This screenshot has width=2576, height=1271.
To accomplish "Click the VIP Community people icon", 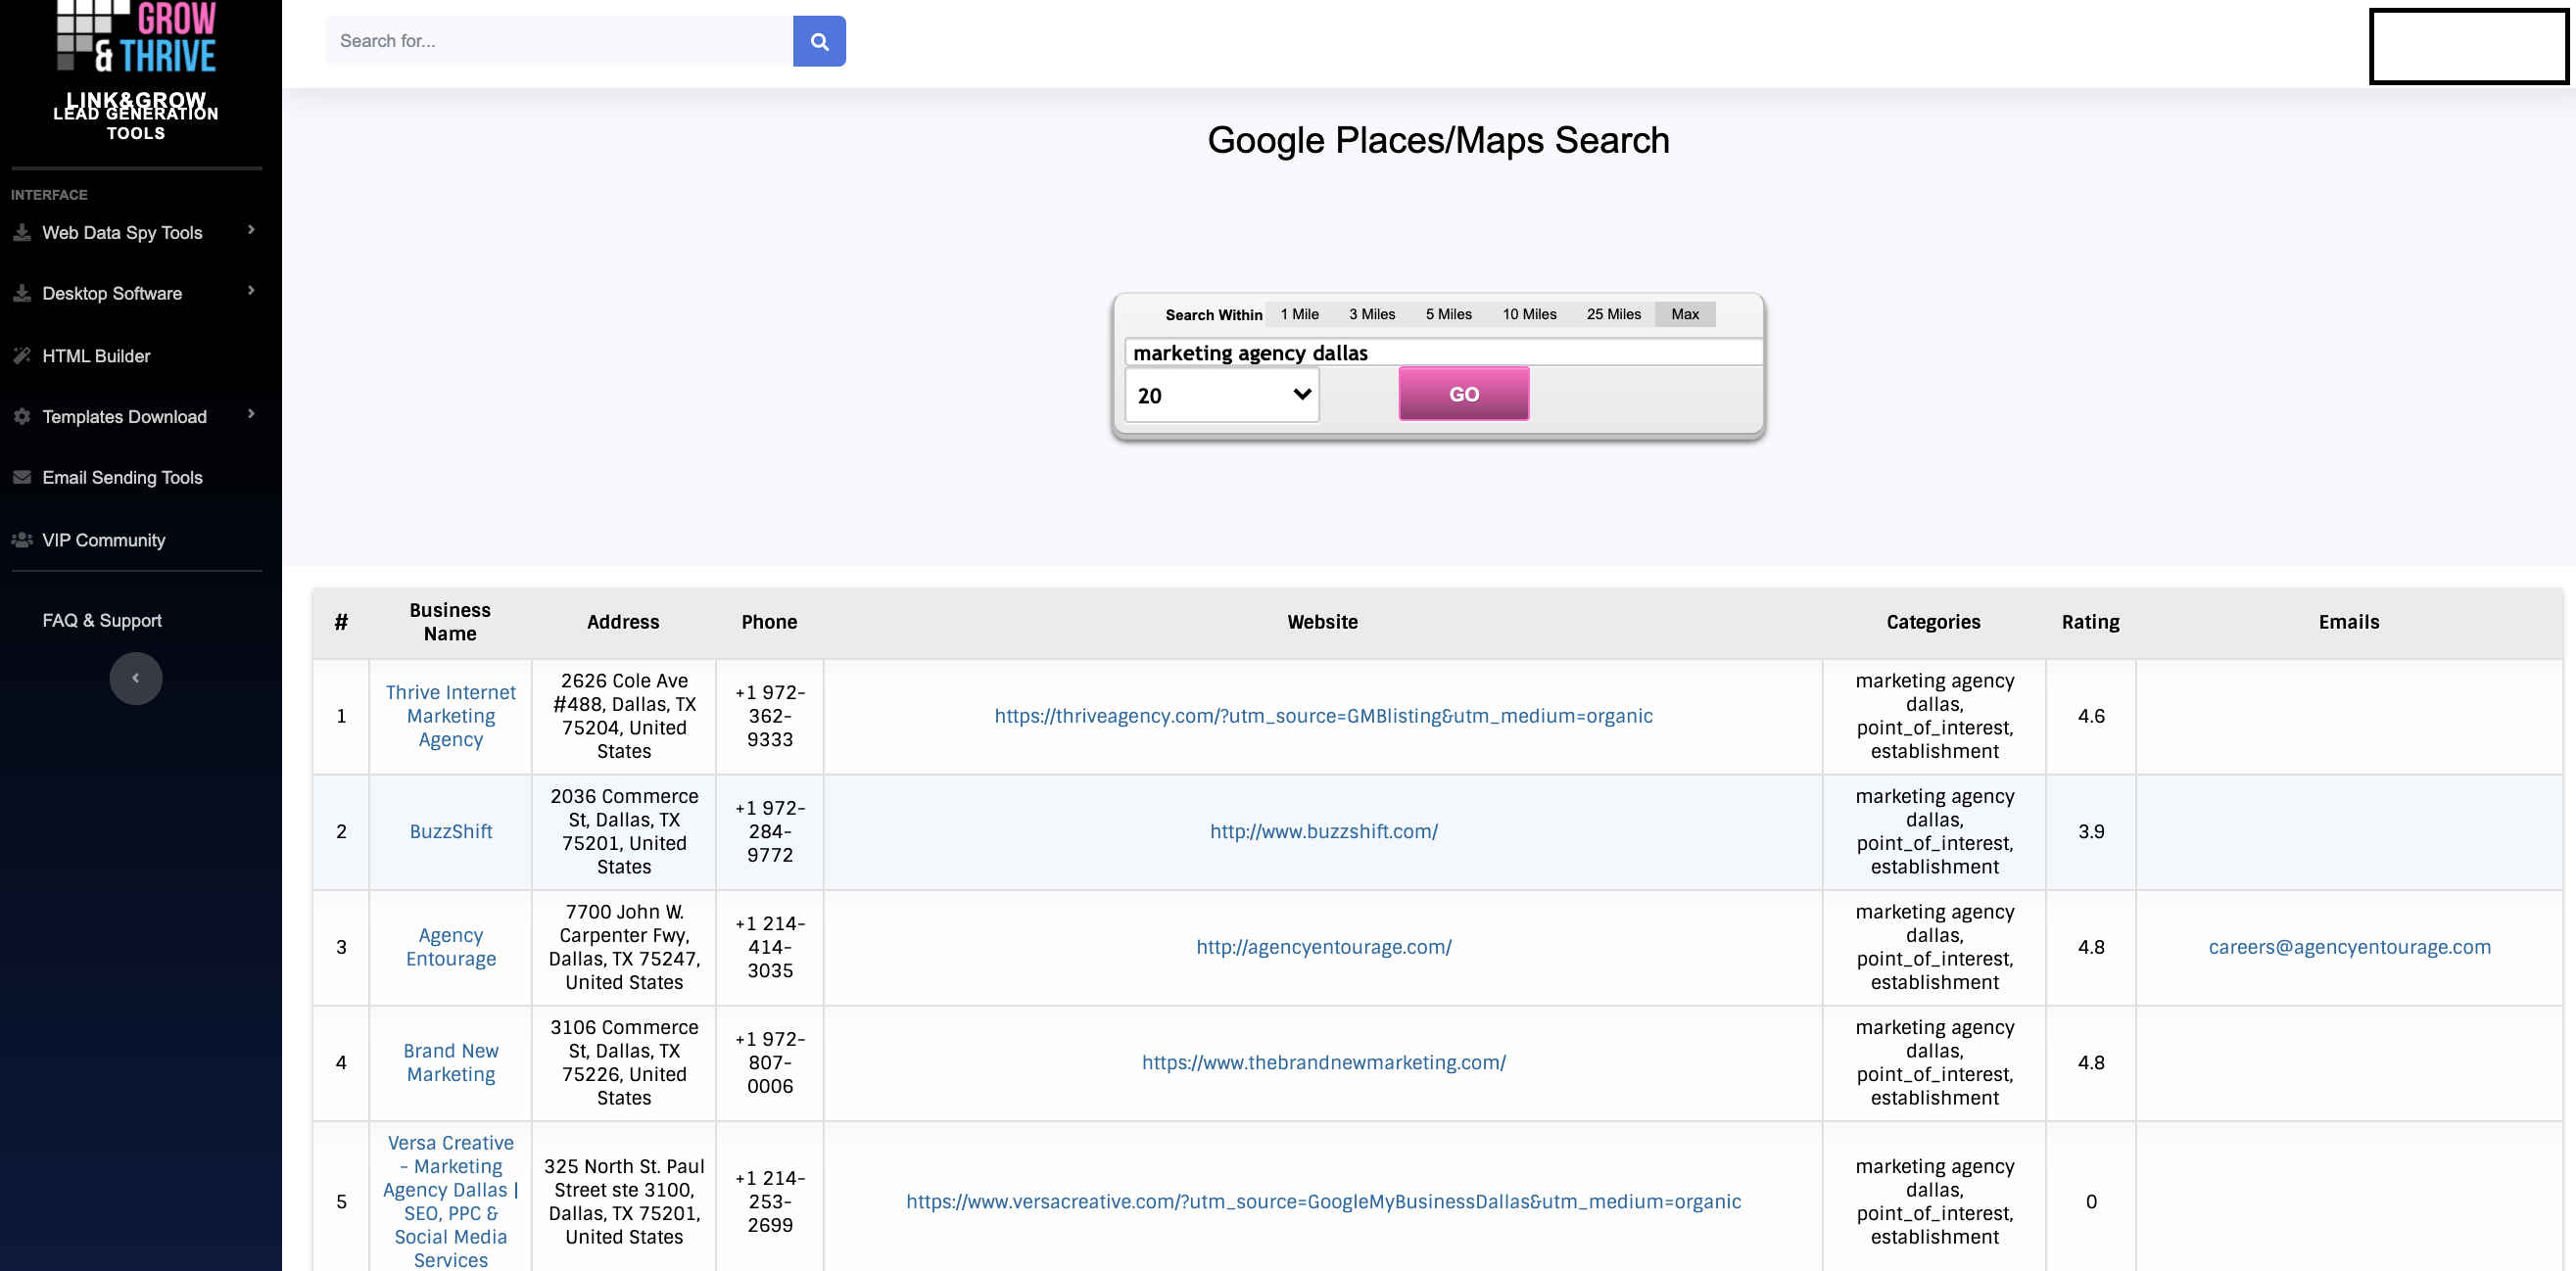I will 22,539.
